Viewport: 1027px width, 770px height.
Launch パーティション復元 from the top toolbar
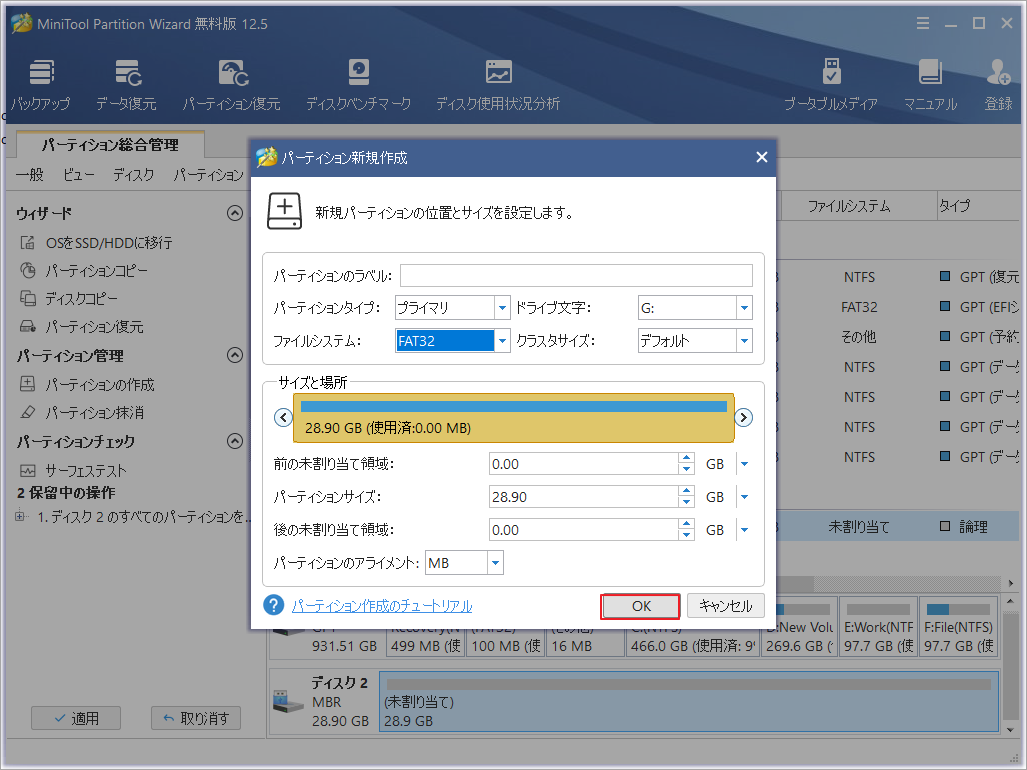(232, 80)
